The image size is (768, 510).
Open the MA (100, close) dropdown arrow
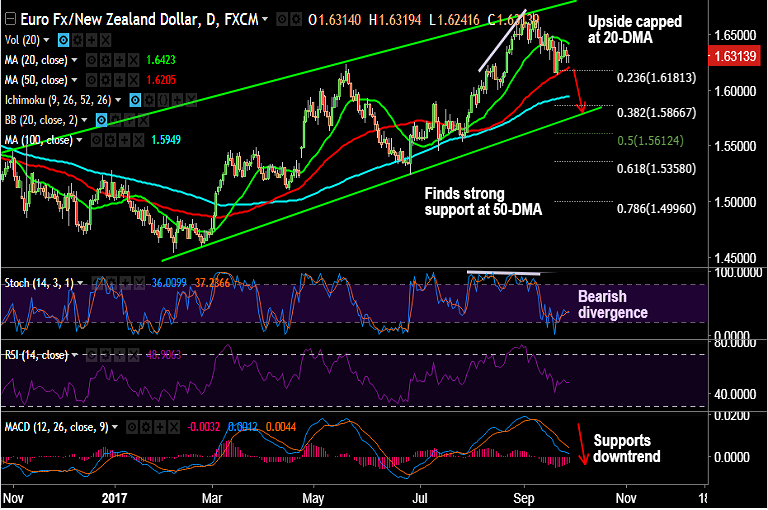tap(79, 140)
